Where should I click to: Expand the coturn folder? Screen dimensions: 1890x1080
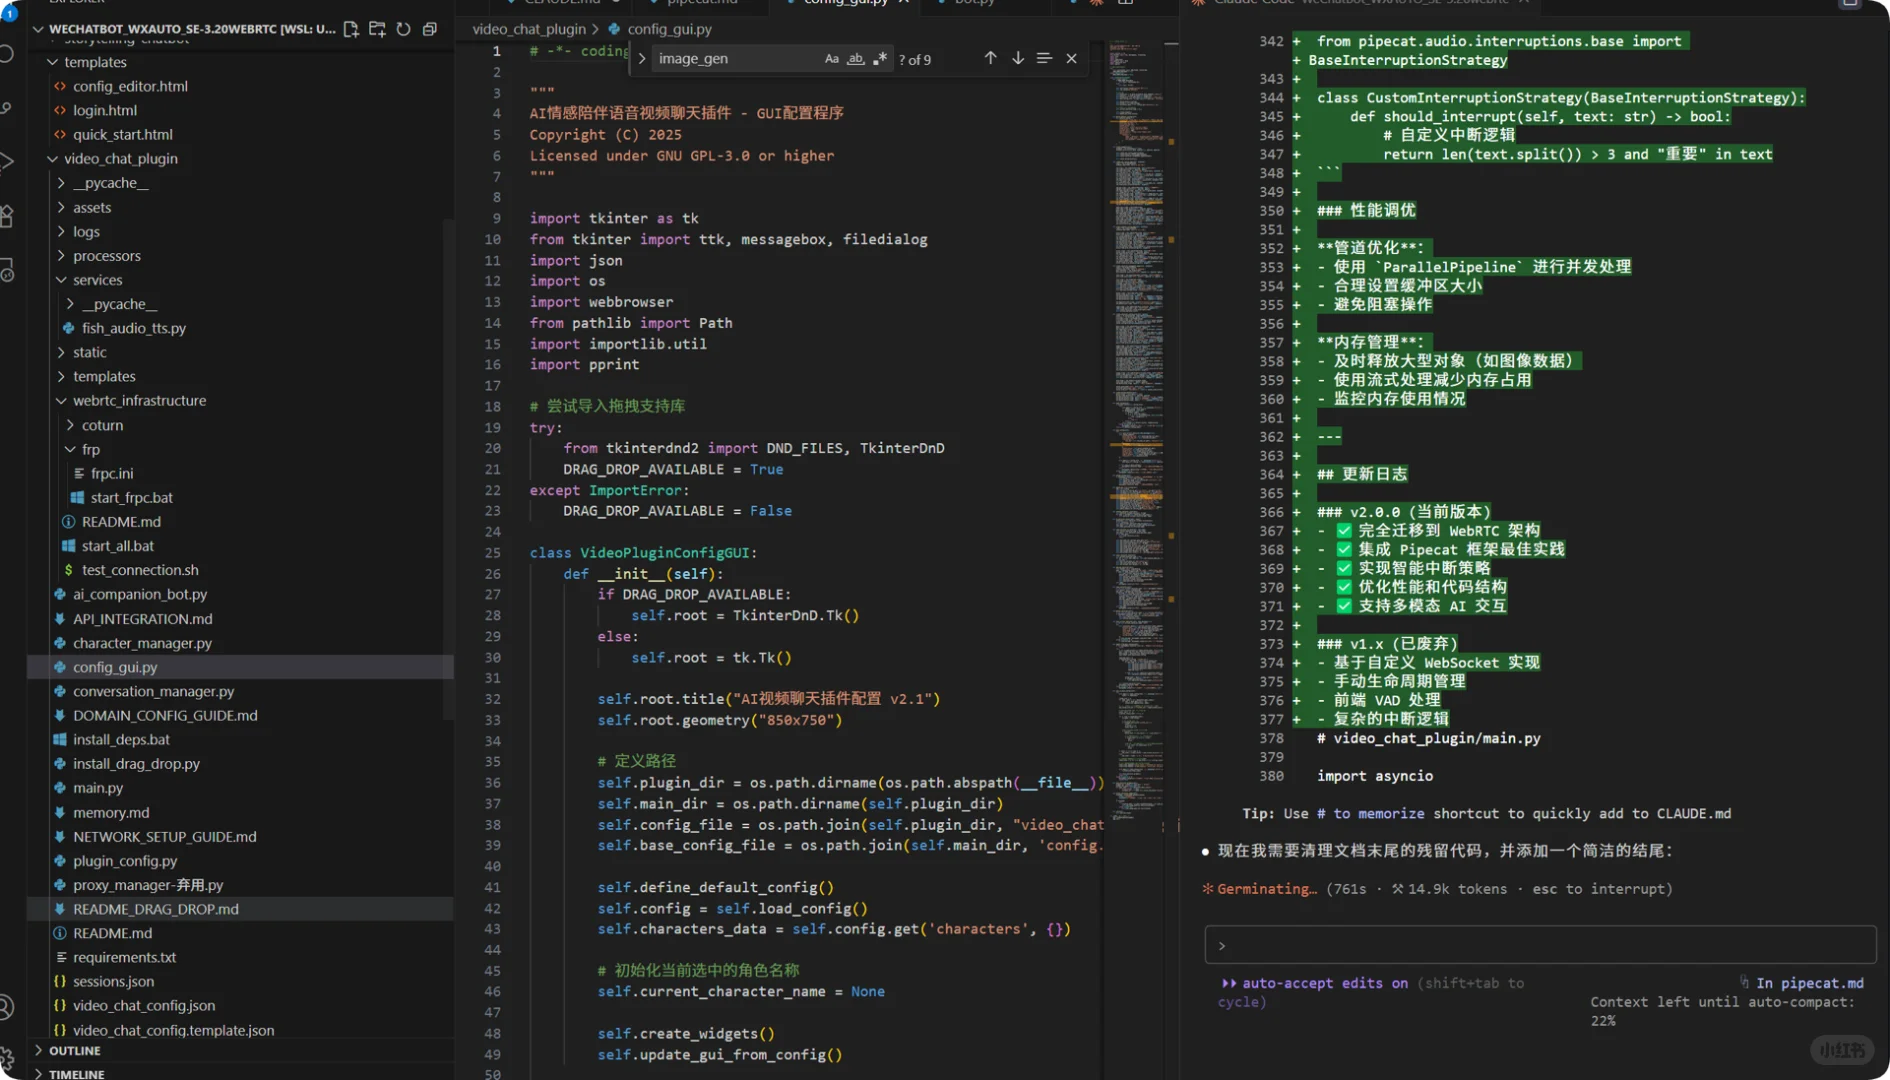70,425
